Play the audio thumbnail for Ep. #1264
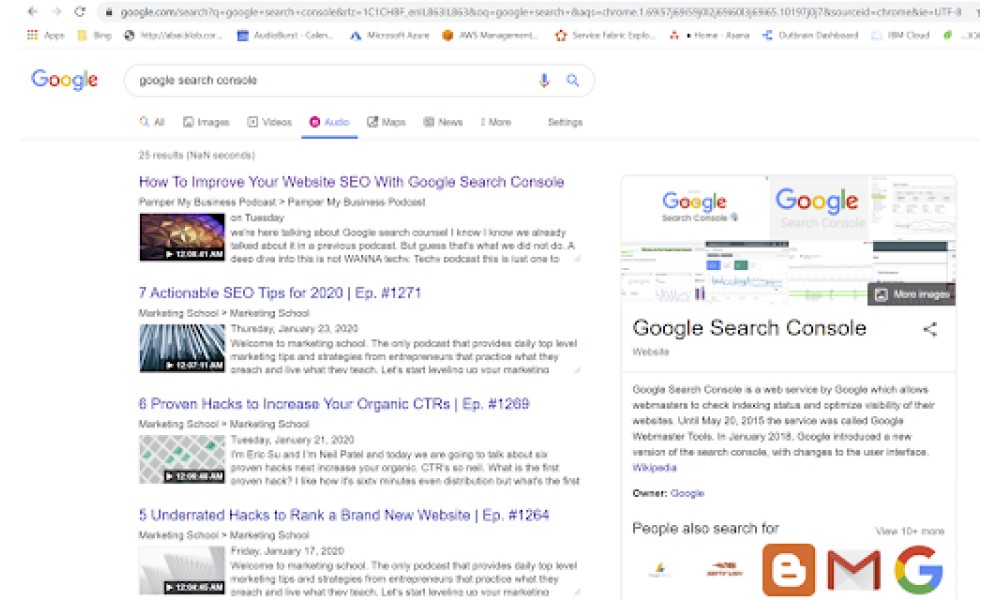Viewport: 1000px width, 600px height. (182, 571)
